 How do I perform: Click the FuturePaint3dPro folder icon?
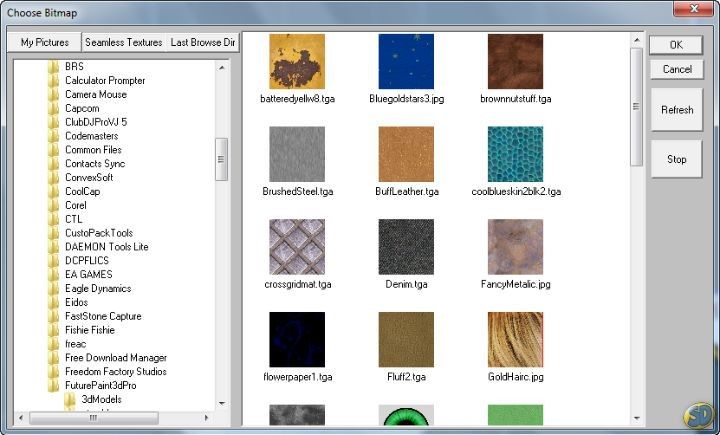(53, 385)
